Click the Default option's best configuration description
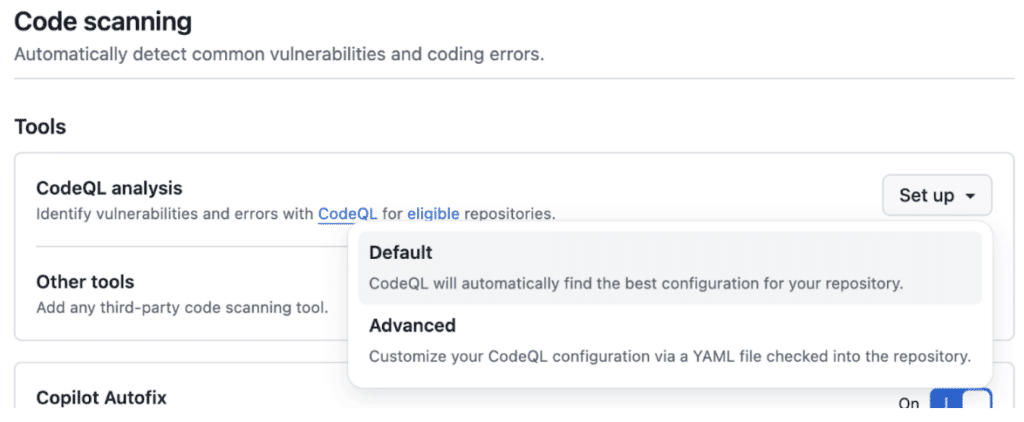1024x422 pixels. 636,283
